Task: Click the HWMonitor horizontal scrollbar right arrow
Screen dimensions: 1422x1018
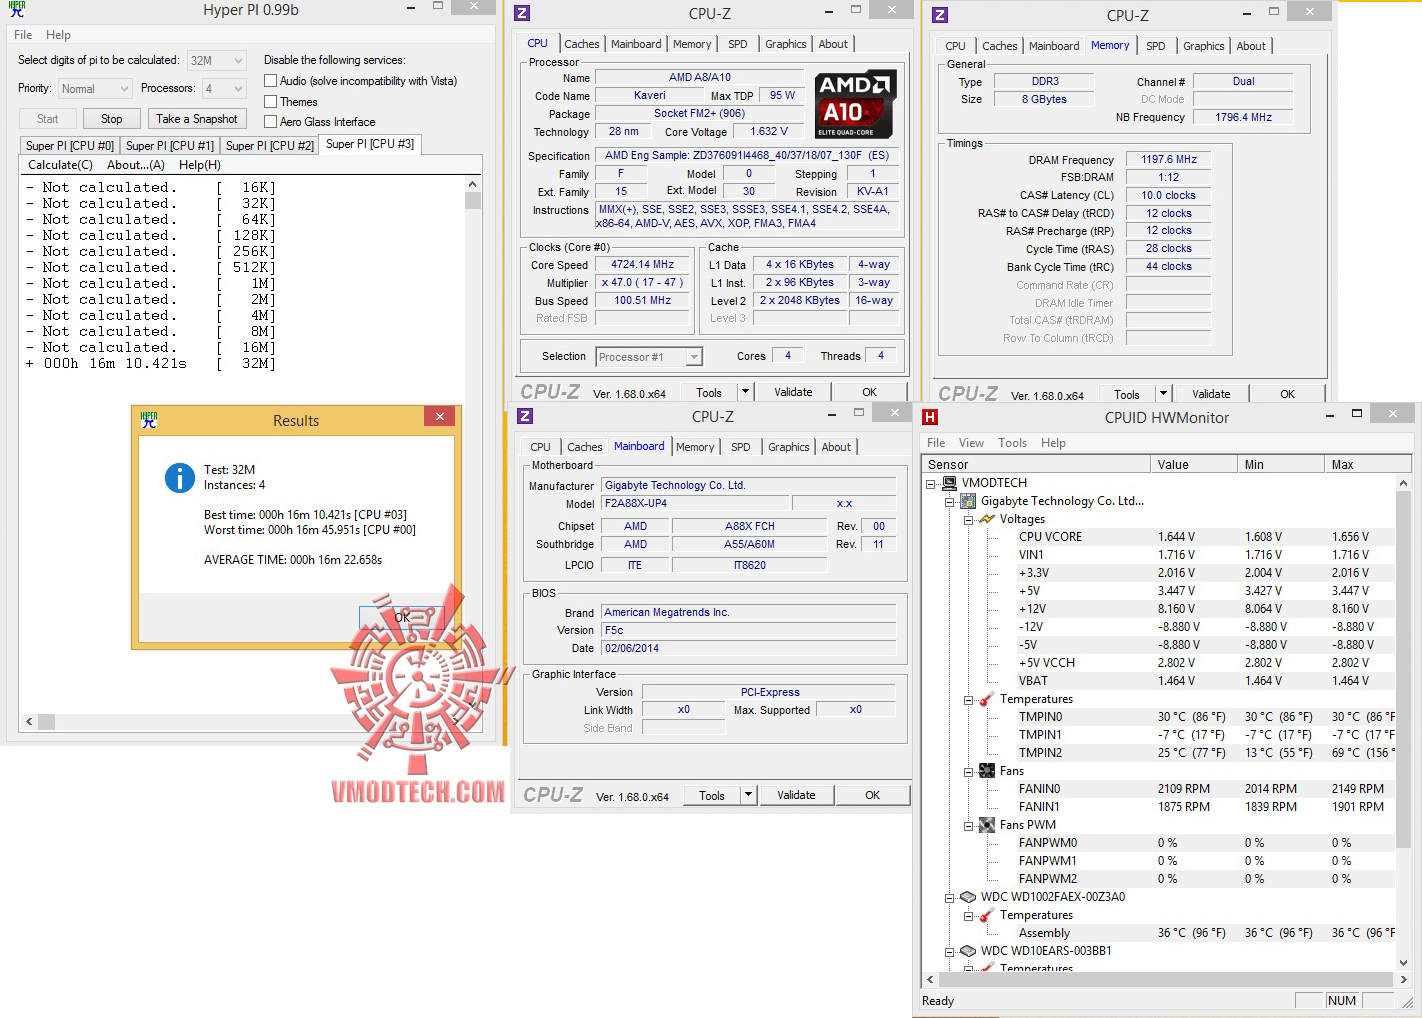Action: pos(1402,980)
